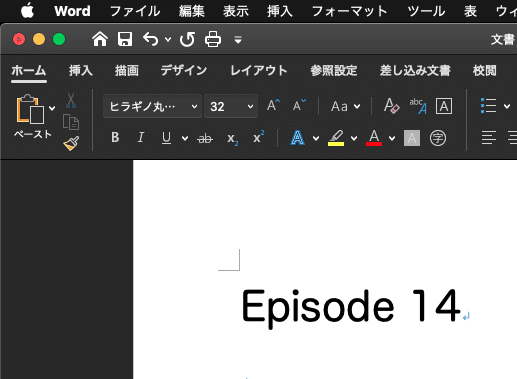Switch to the 差し込み文書 ribbon tab
This screenshot has height=379, width=517.
tap(415, 71)
